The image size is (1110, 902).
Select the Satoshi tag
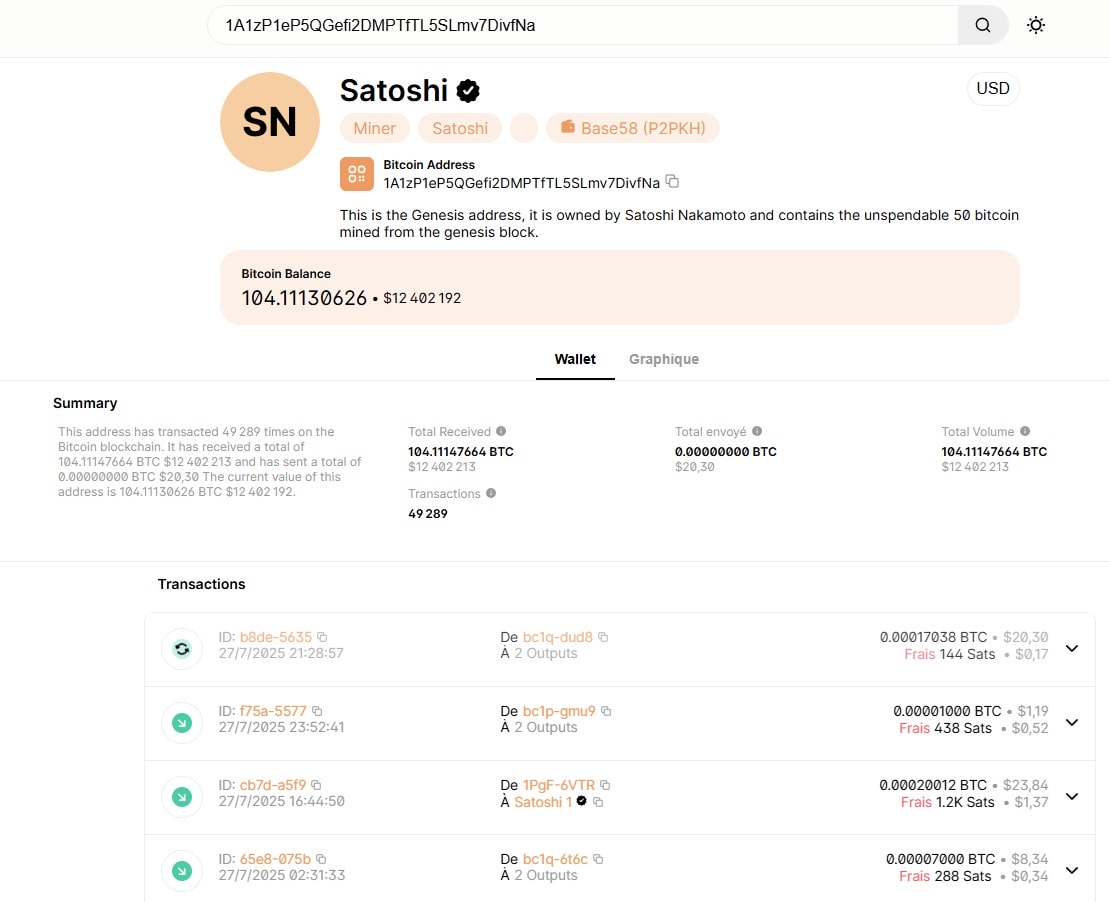pos(460,128)
